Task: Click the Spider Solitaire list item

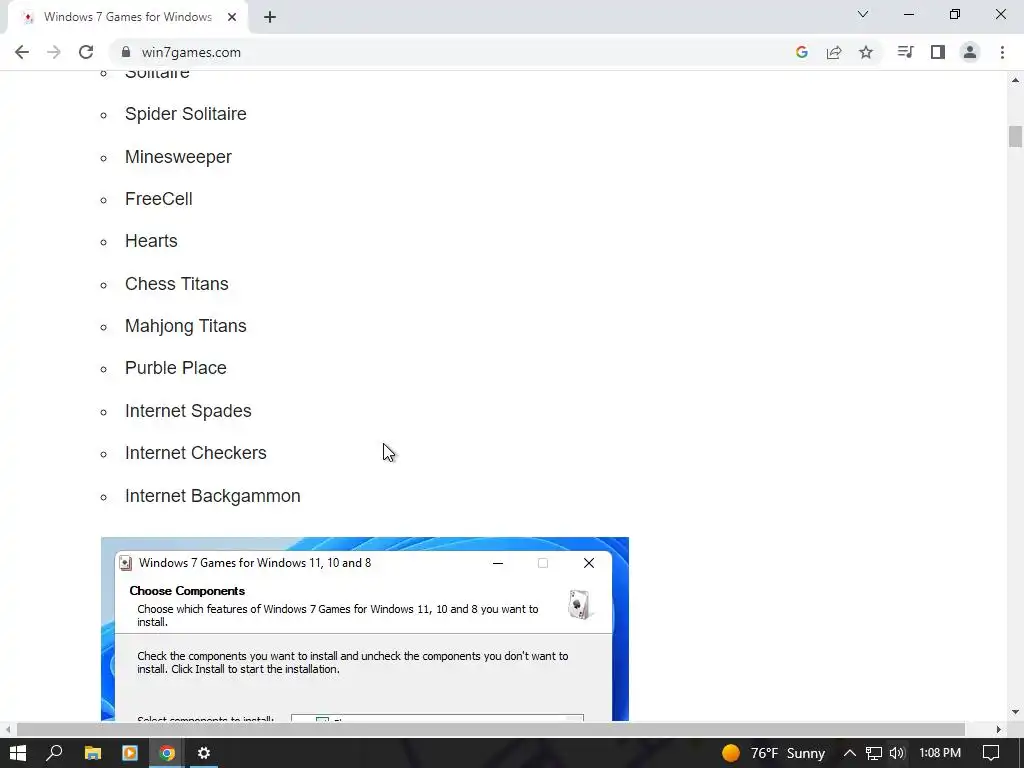Action: click(185, 114)
